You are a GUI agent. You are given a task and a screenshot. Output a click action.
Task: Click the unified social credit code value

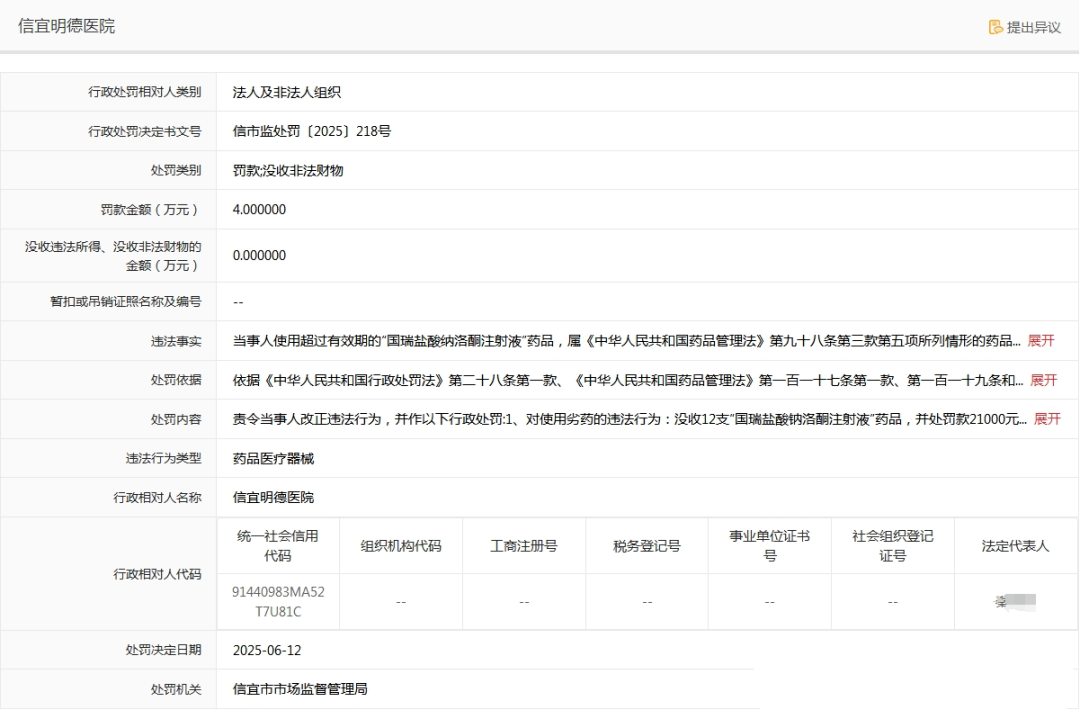point(278,601)
